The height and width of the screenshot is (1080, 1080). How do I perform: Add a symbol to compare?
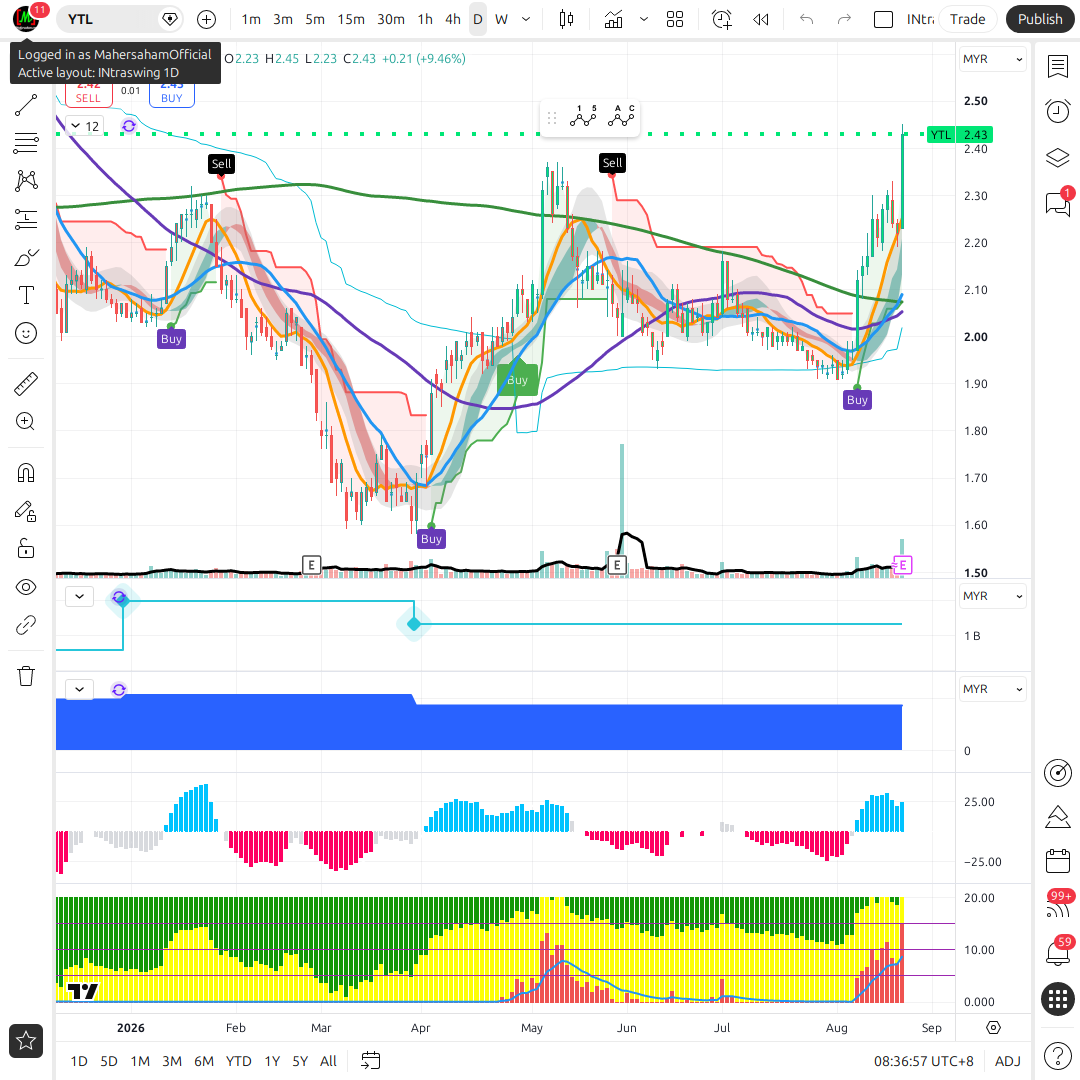coord(207,19)
